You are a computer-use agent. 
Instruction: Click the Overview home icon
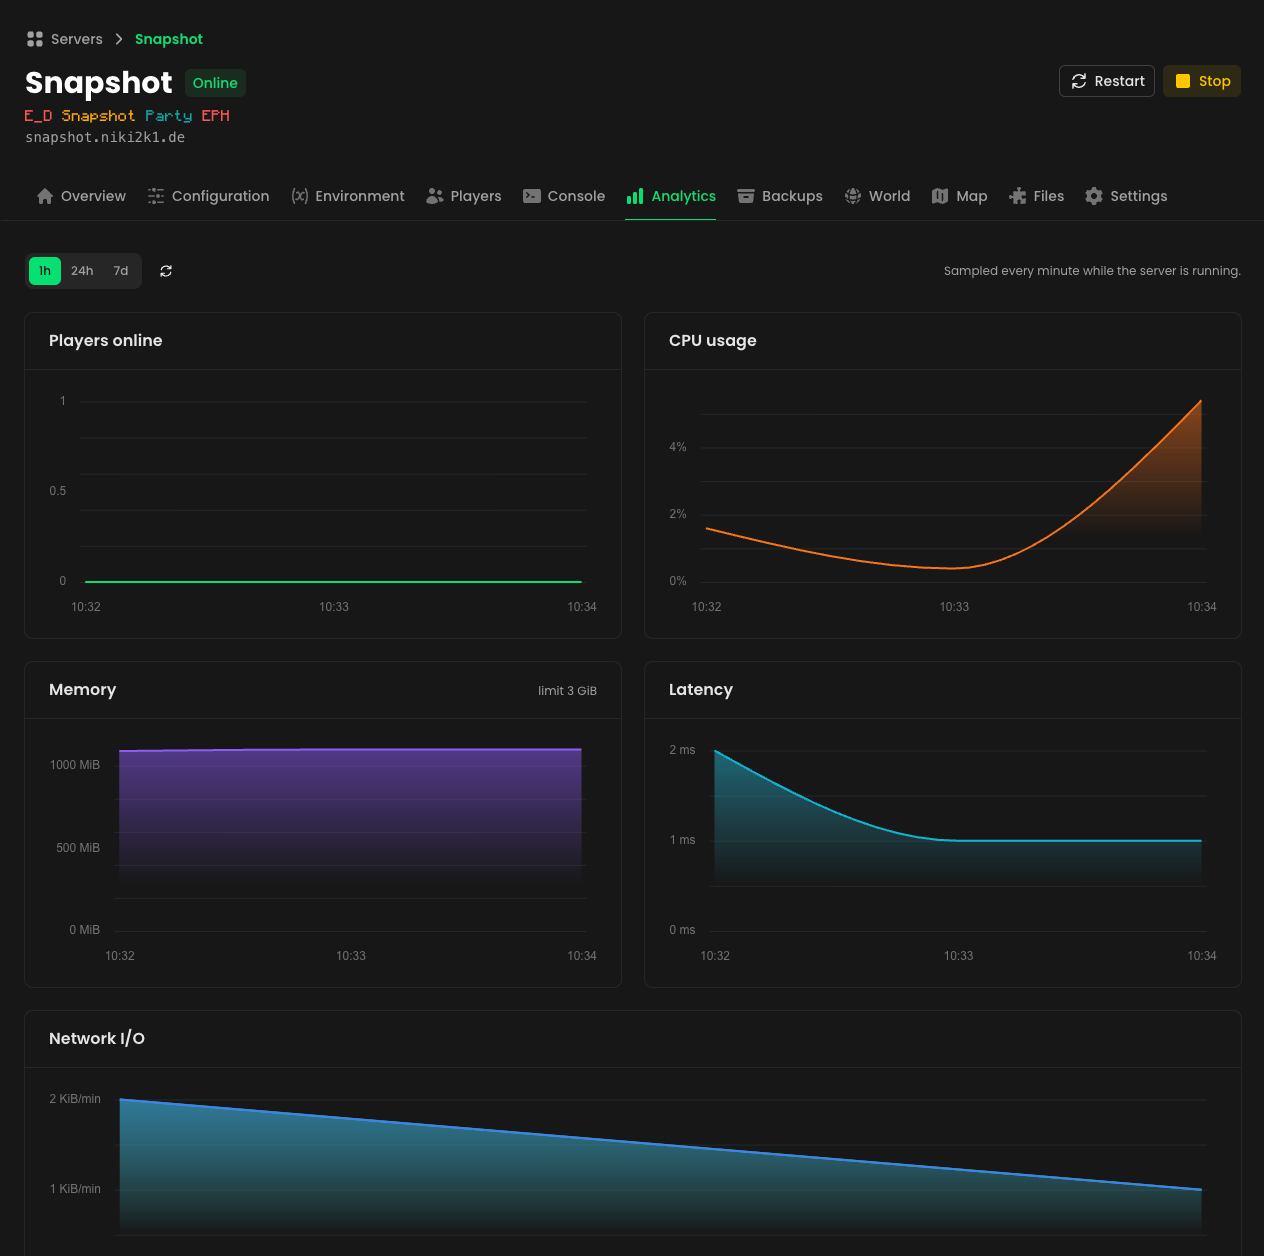point(45,196)
